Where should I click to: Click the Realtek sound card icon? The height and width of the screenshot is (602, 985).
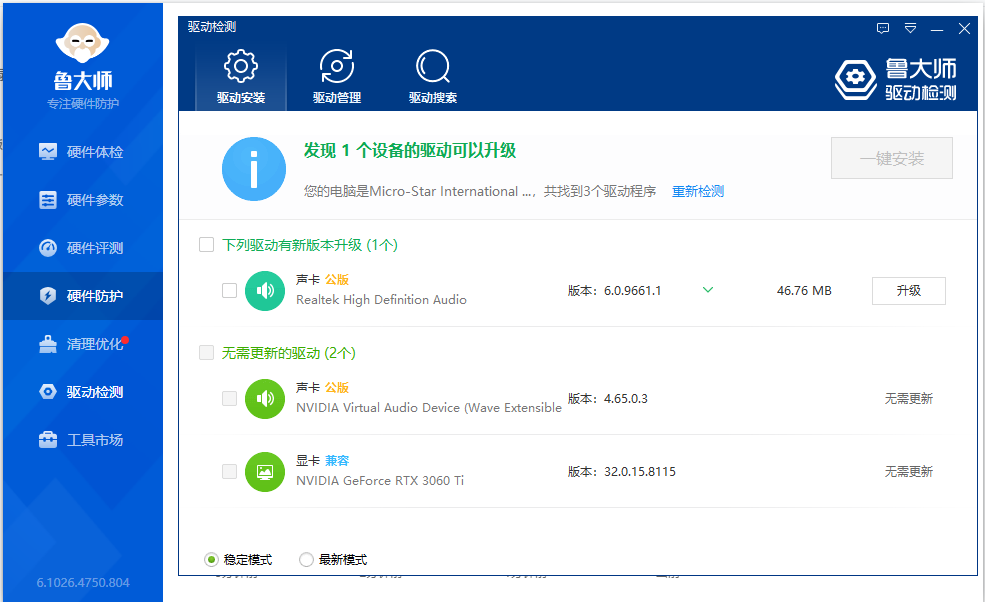point(265,290)
